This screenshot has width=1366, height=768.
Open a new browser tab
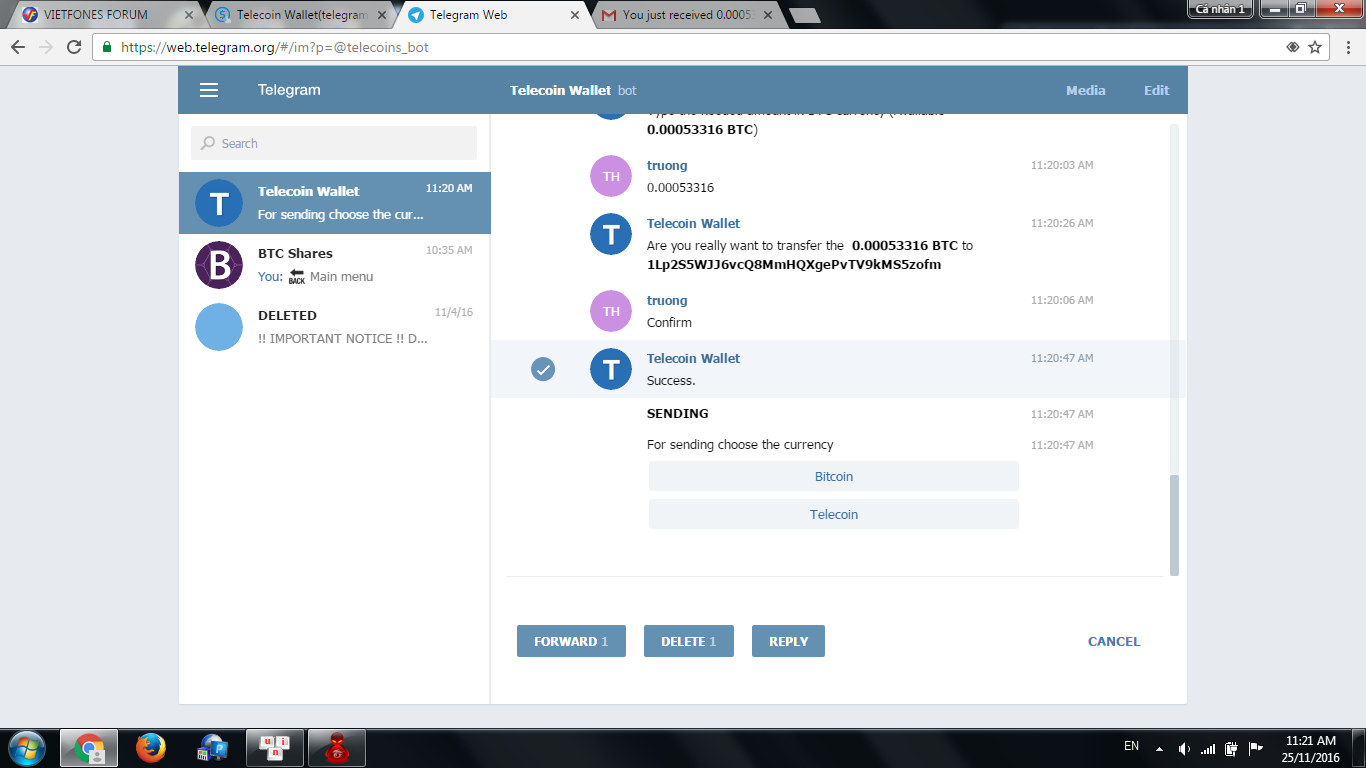click(804, 15)
